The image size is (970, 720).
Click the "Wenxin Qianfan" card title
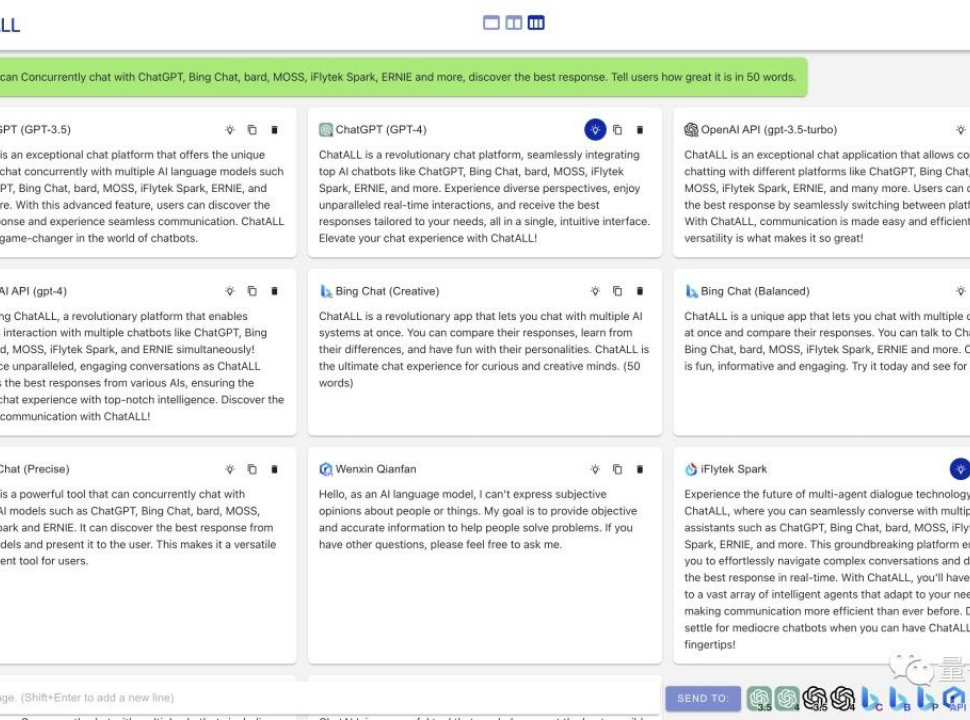[376, 469]
